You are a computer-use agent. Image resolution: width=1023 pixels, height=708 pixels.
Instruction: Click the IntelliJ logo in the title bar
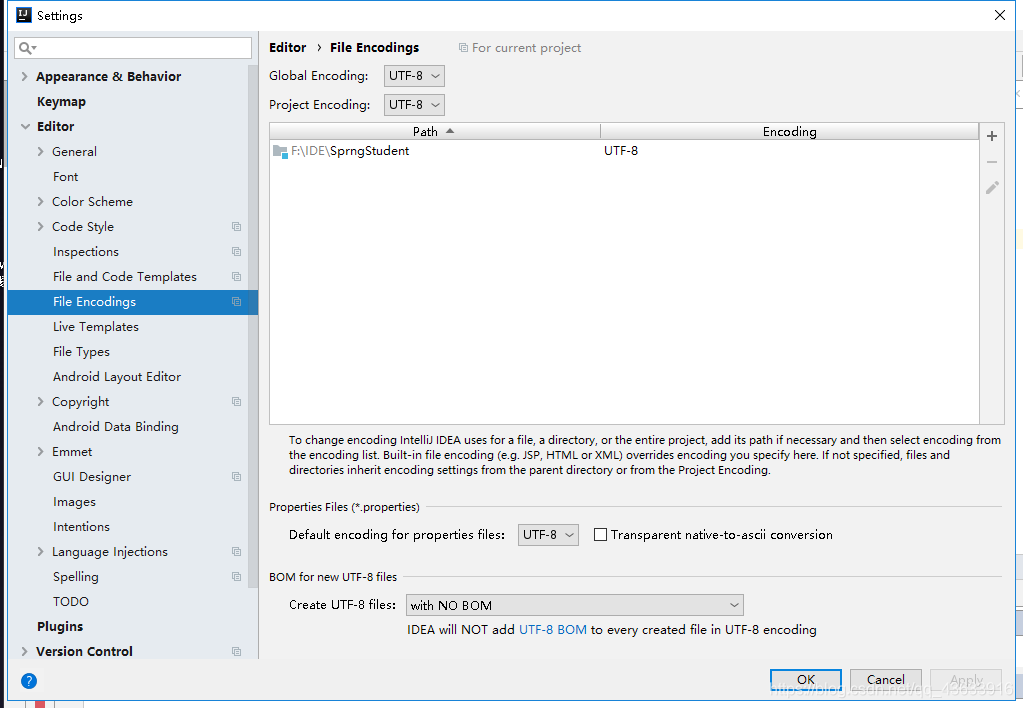(24, 15)
